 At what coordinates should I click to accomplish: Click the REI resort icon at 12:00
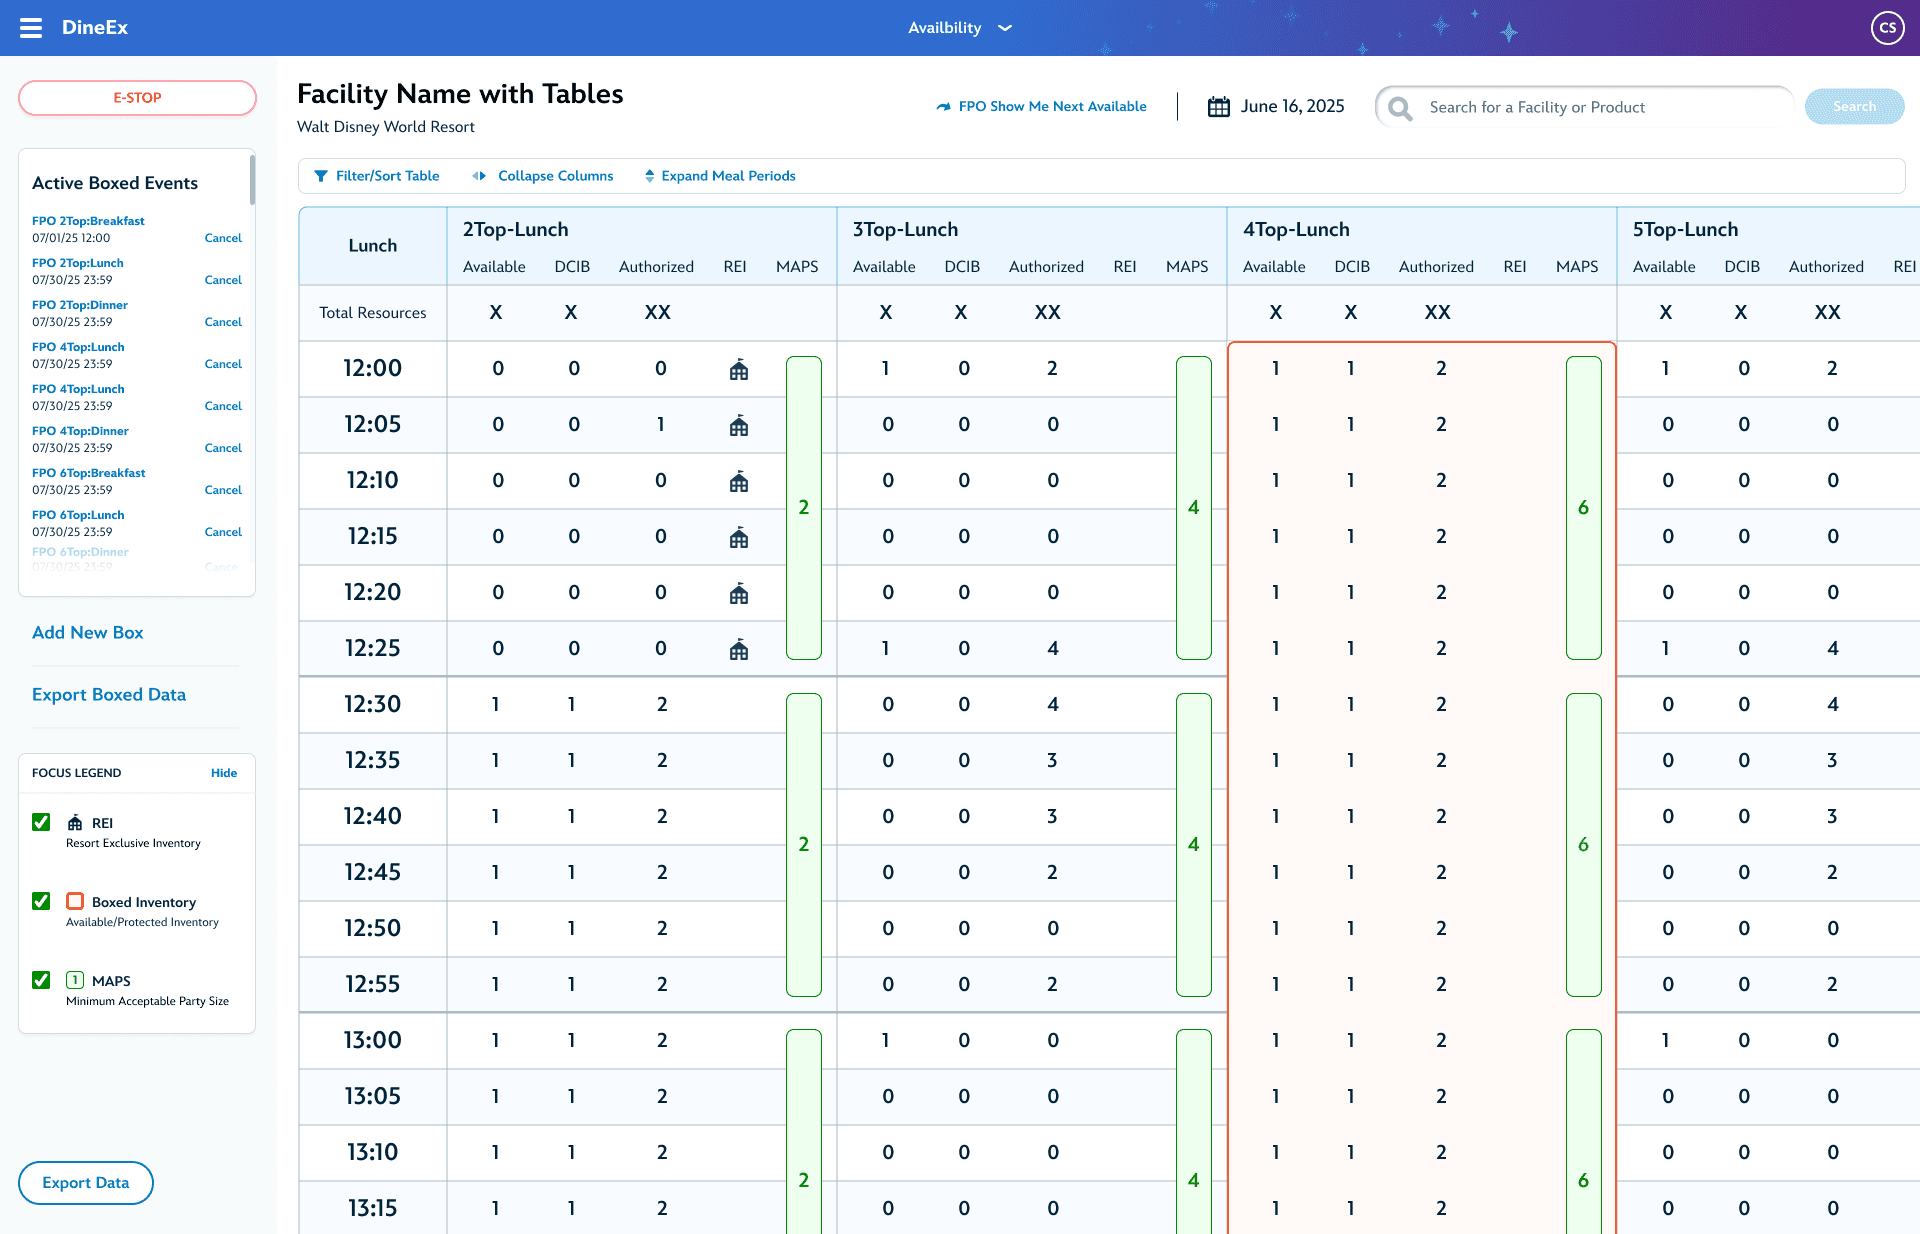(x=739, y=370)
